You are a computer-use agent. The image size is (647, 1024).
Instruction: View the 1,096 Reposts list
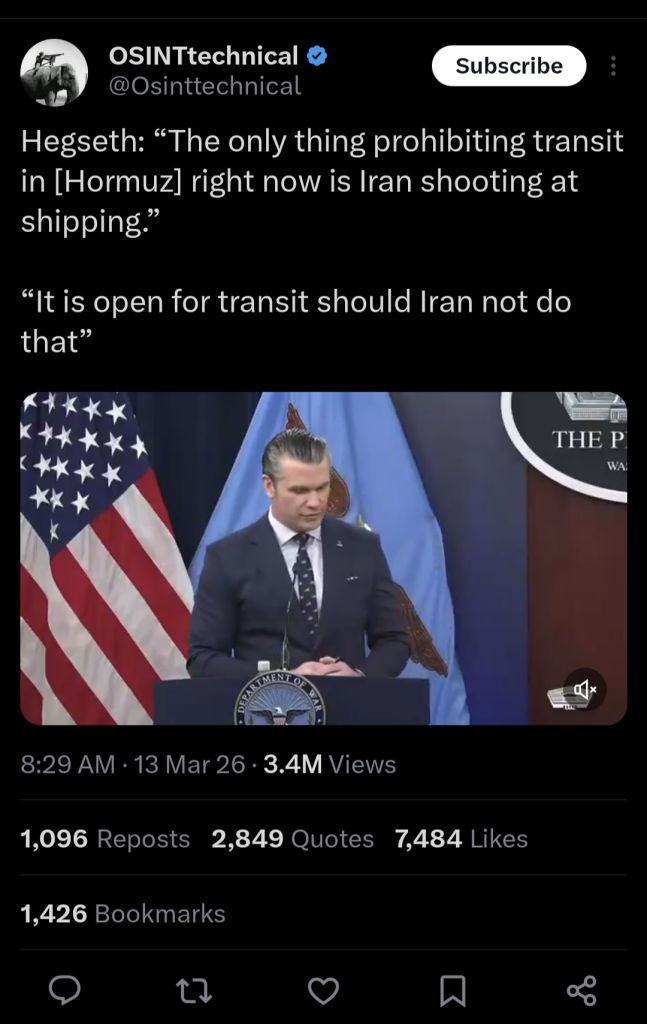pos(105,839)
